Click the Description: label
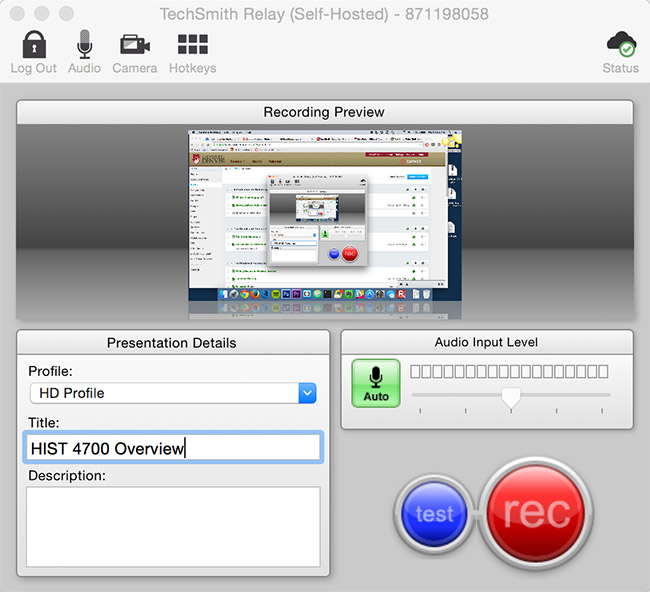Screen dimensions: 650x592 point(67,476)
